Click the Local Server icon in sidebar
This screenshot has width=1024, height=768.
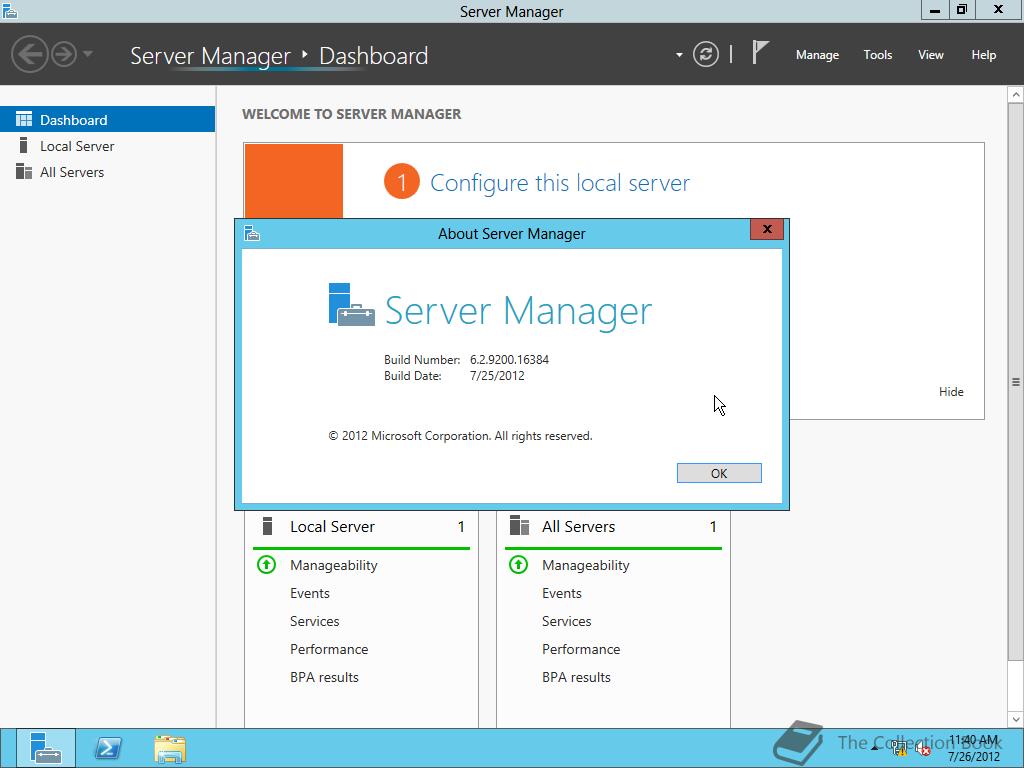(x=24, y=145)
